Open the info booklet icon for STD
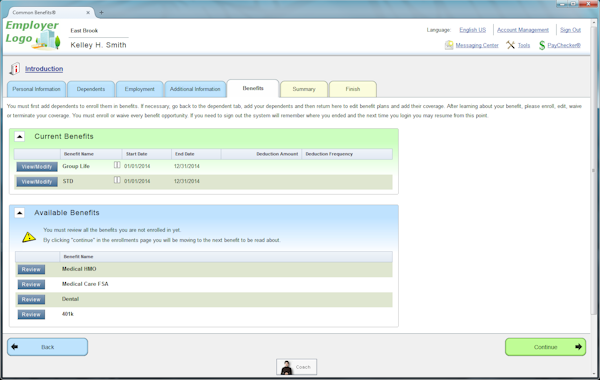600x380 pixels. point(117,180)
